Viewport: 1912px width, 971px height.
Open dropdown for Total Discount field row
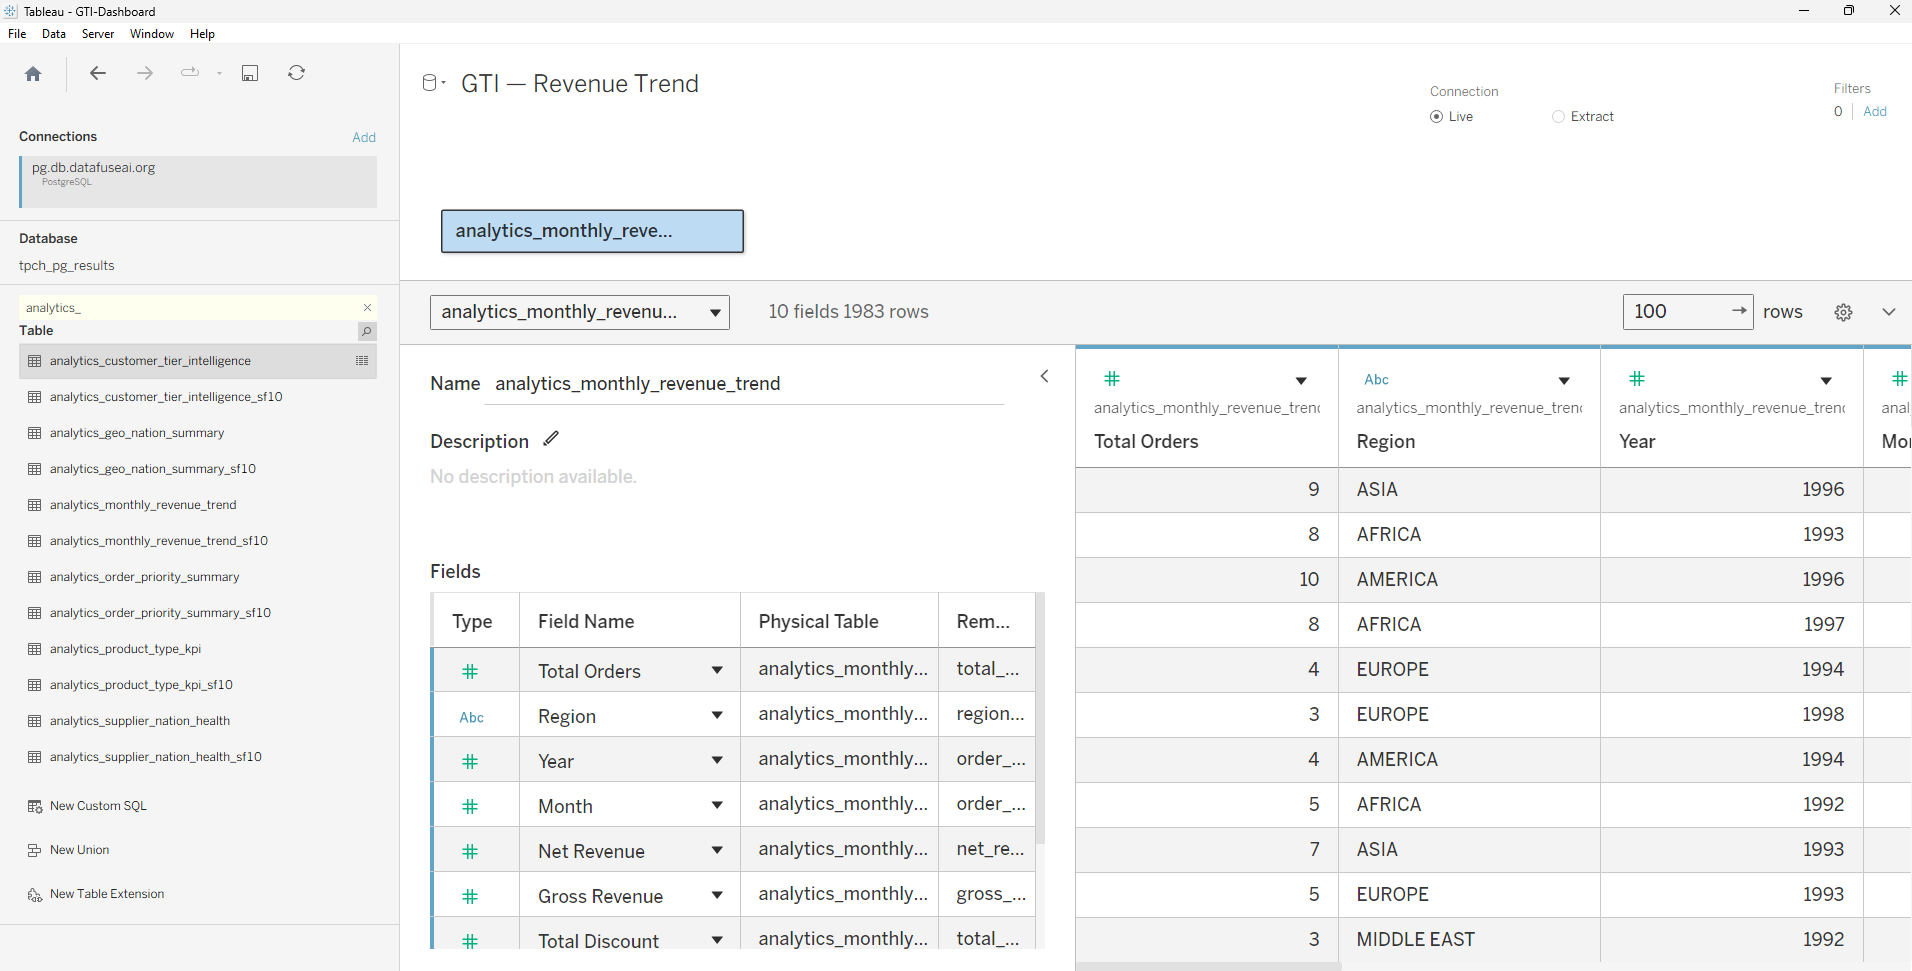(x=717, y=940)
